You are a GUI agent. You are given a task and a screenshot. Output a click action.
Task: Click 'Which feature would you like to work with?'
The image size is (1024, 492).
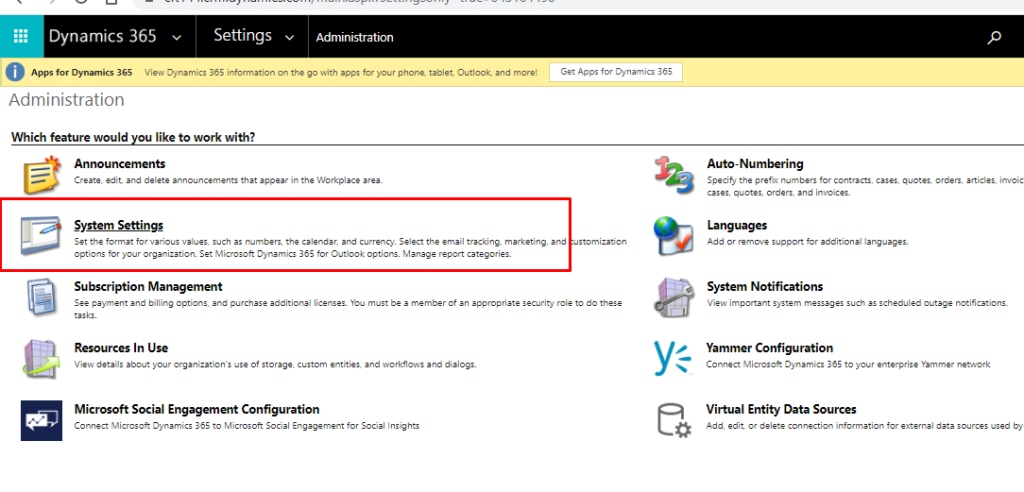pos(133,137)
